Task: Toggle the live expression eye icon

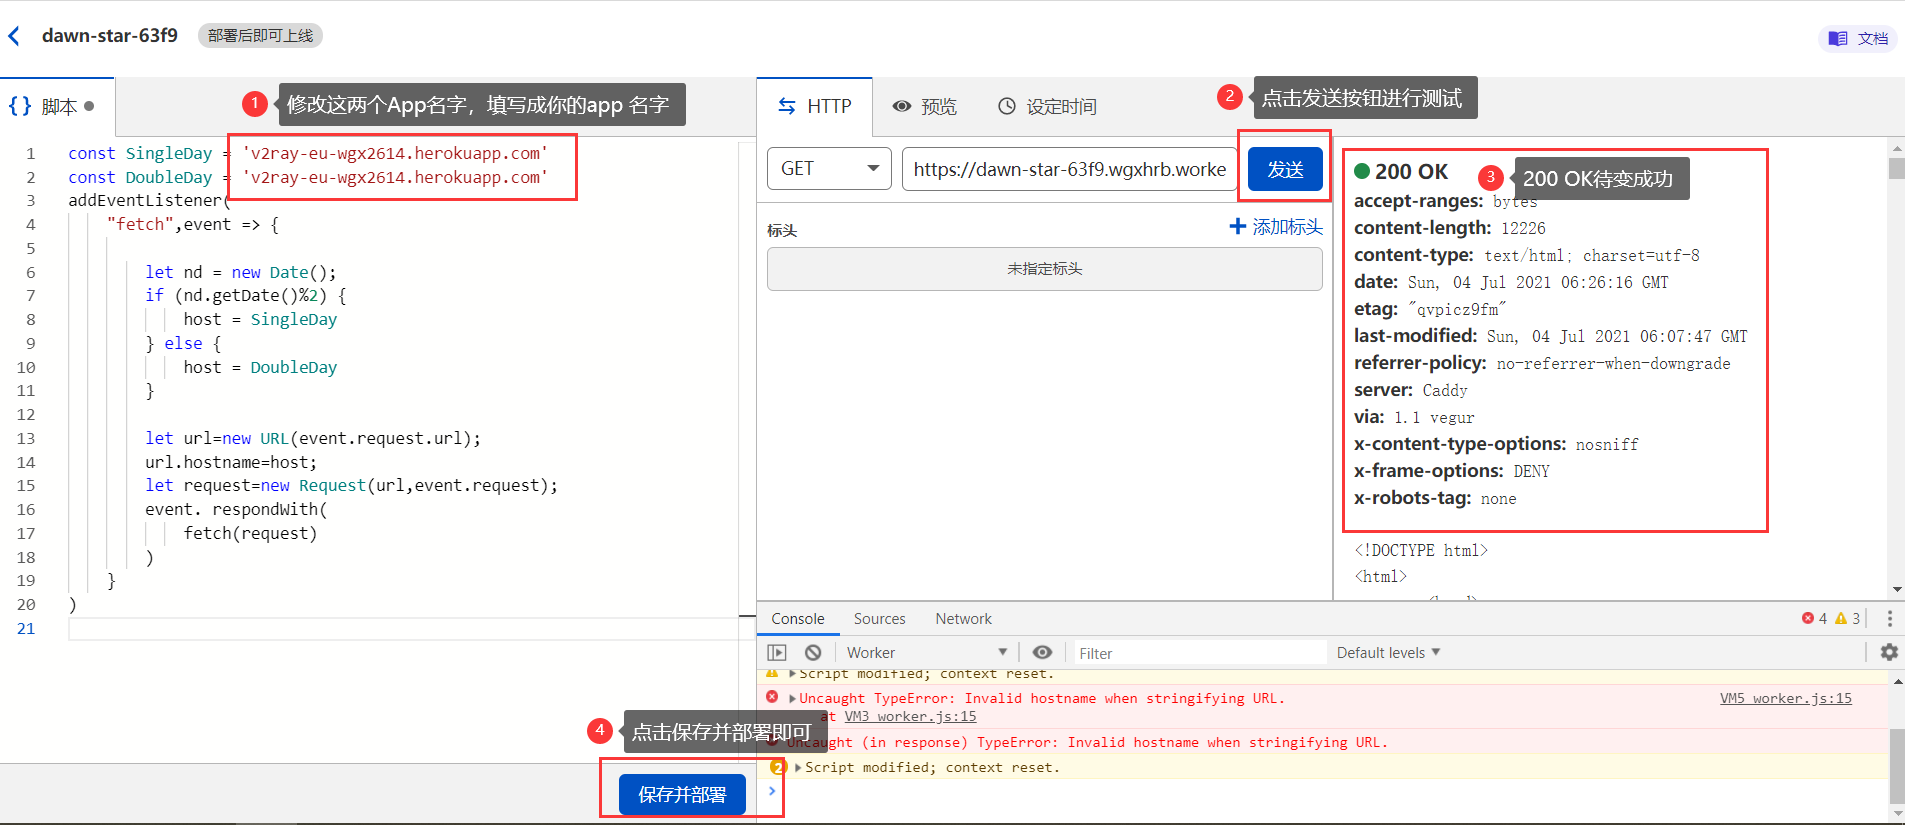Action: coord(1042,652)
